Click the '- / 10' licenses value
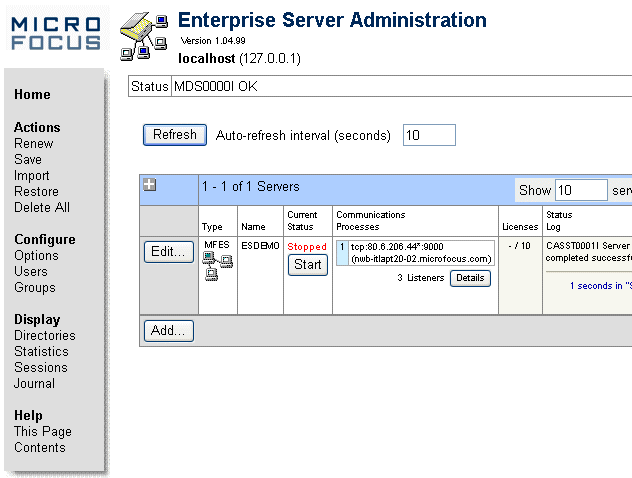The image size is (632, 478). click(x=520, y=245)
